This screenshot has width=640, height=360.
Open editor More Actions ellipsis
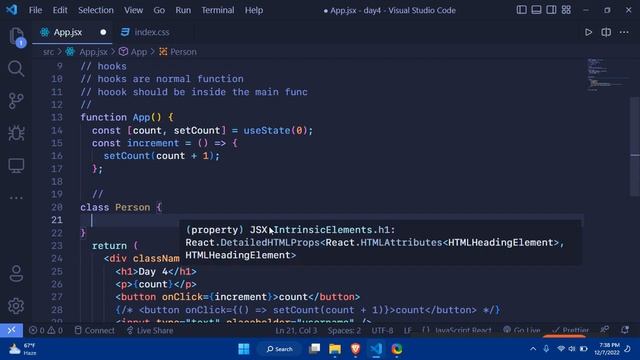[x=624, y=32]
